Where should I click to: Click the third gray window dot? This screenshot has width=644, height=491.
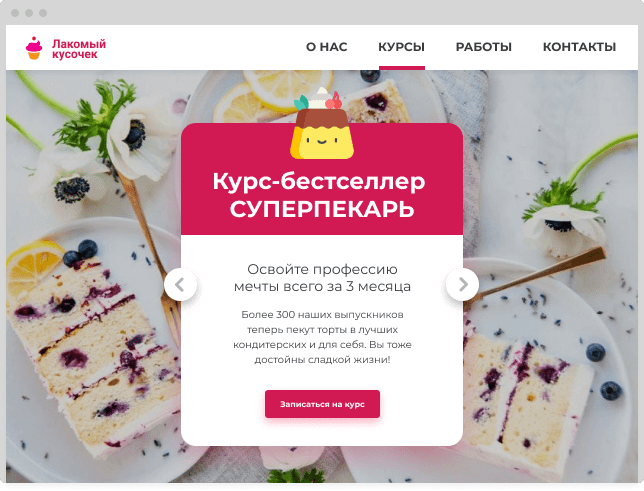tap(43, 13)
